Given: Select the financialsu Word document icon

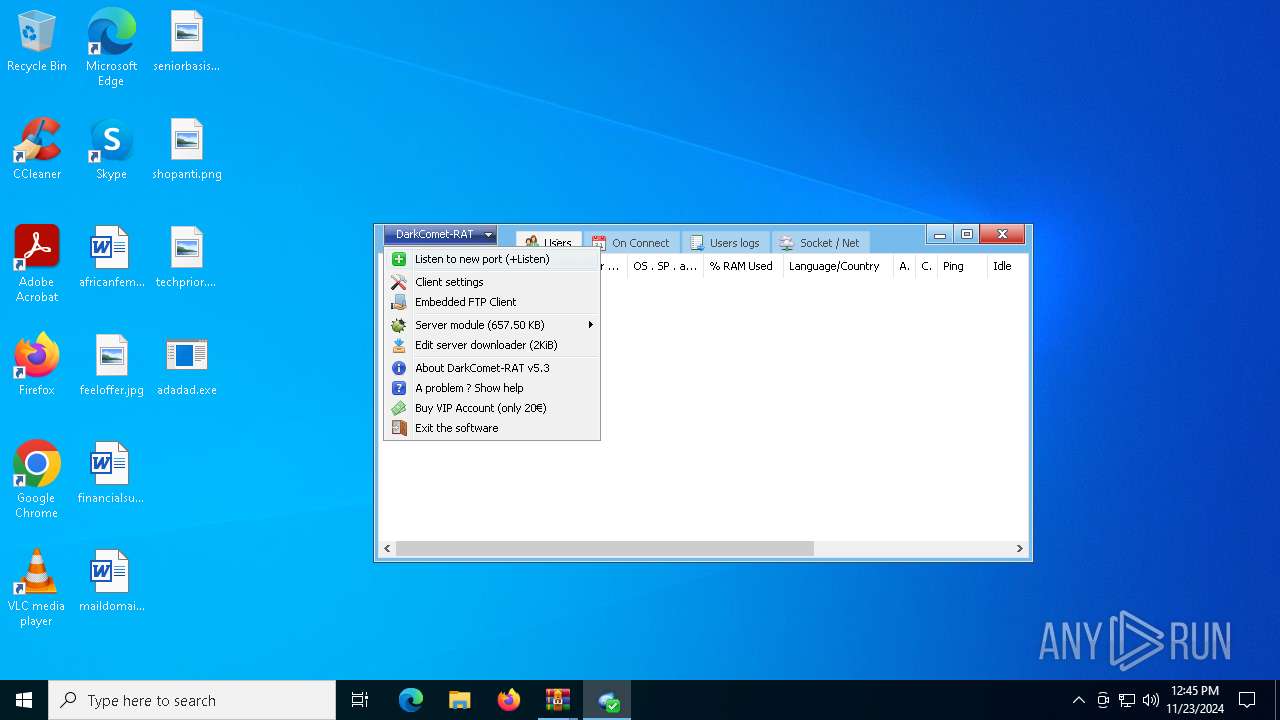Looking at the screenshot, I should click(111, 473).
